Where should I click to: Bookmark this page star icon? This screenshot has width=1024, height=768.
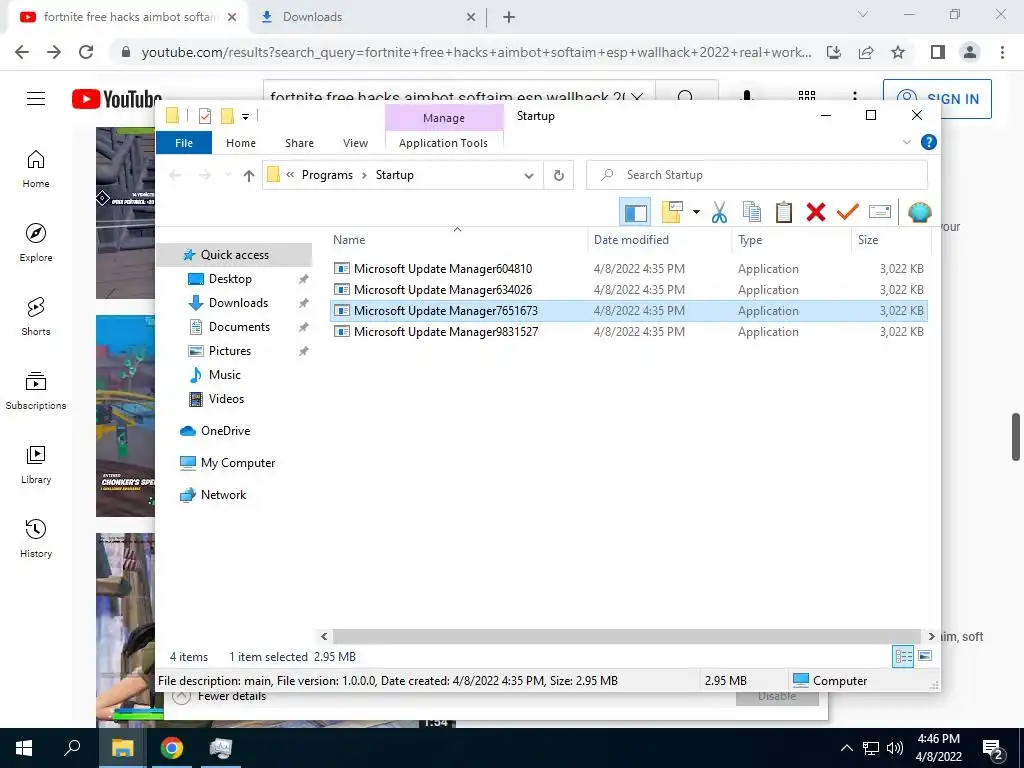point(898,52)
